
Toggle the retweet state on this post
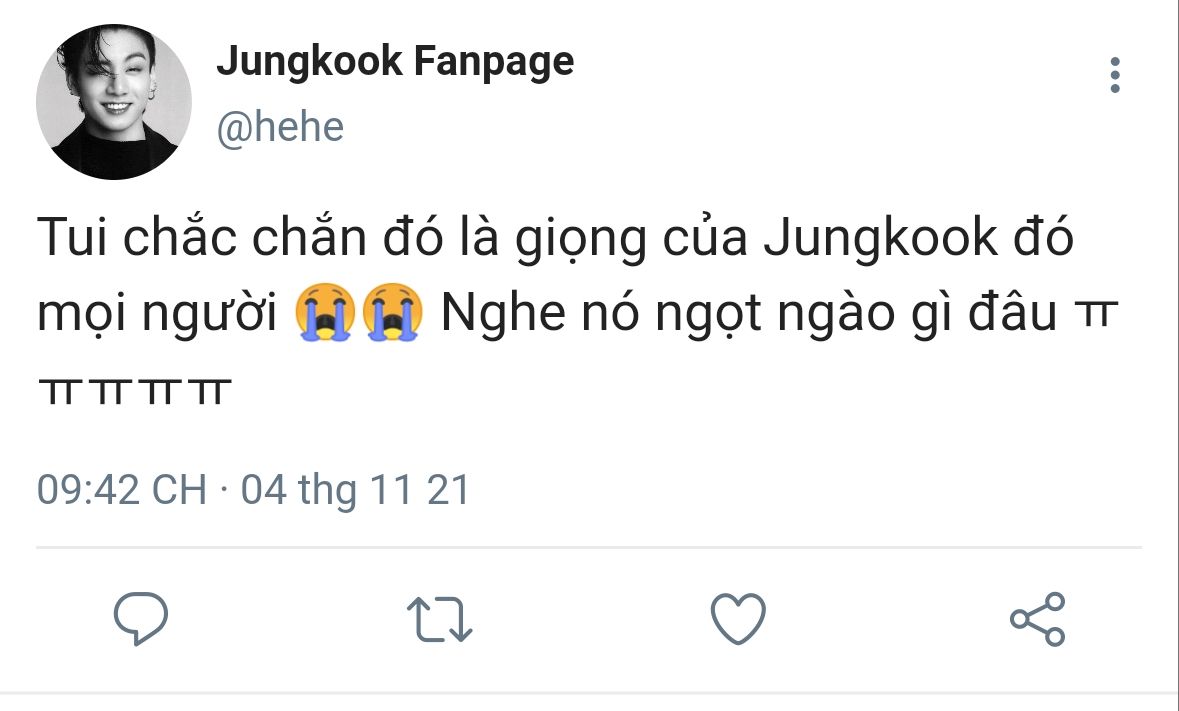pos(439,619)
